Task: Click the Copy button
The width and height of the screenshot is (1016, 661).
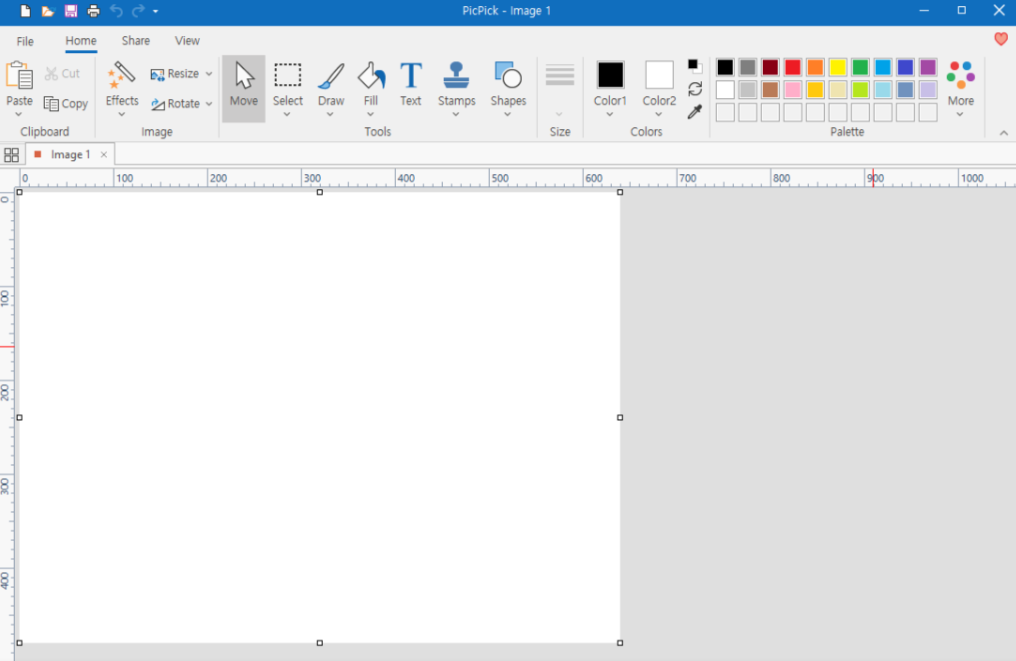Action: pyautogui.click(x=65, y=104)
